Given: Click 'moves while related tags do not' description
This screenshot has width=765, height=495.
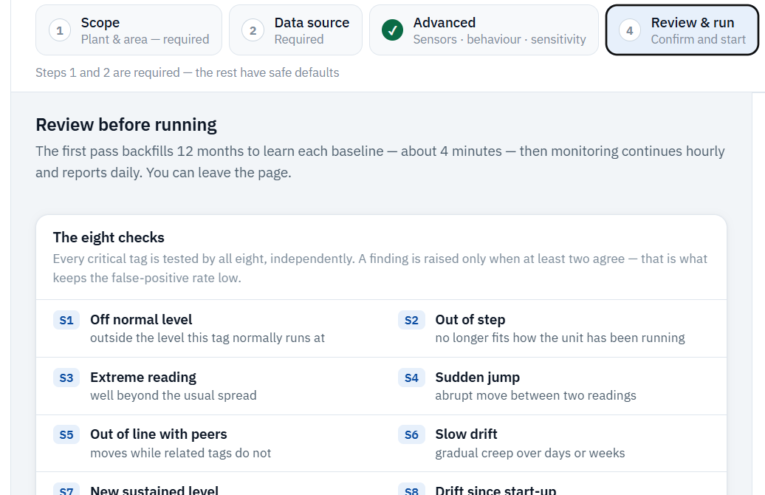Looking at the screenshot, I should (181, 453).
